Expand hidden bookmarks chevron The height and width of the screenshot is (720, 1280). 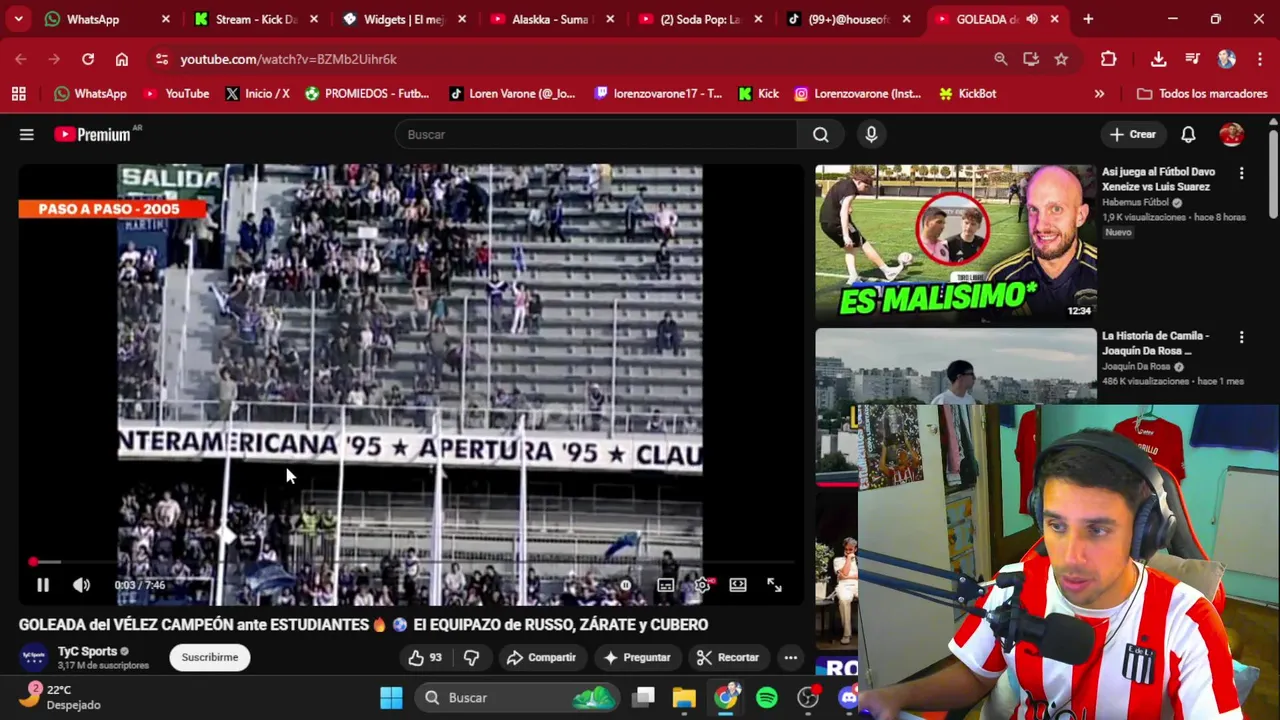(1099, 93)
